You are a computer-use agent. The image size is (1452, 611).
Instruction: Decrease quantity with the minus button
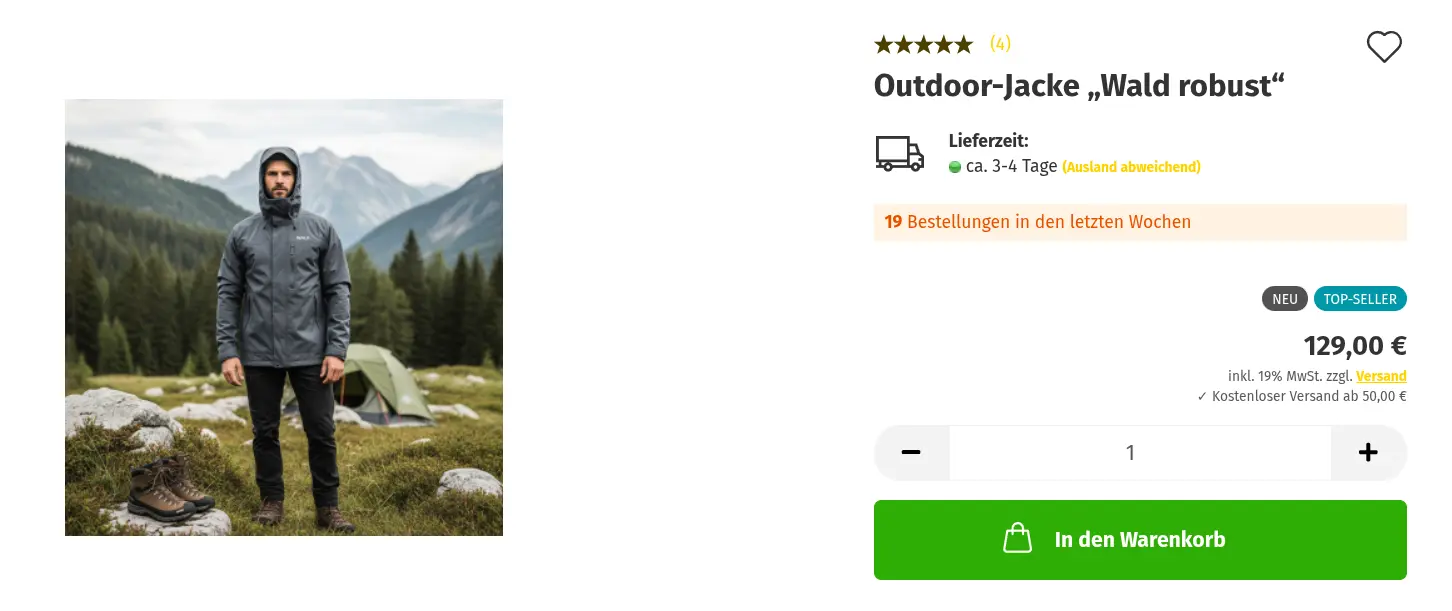coord(911,453)
